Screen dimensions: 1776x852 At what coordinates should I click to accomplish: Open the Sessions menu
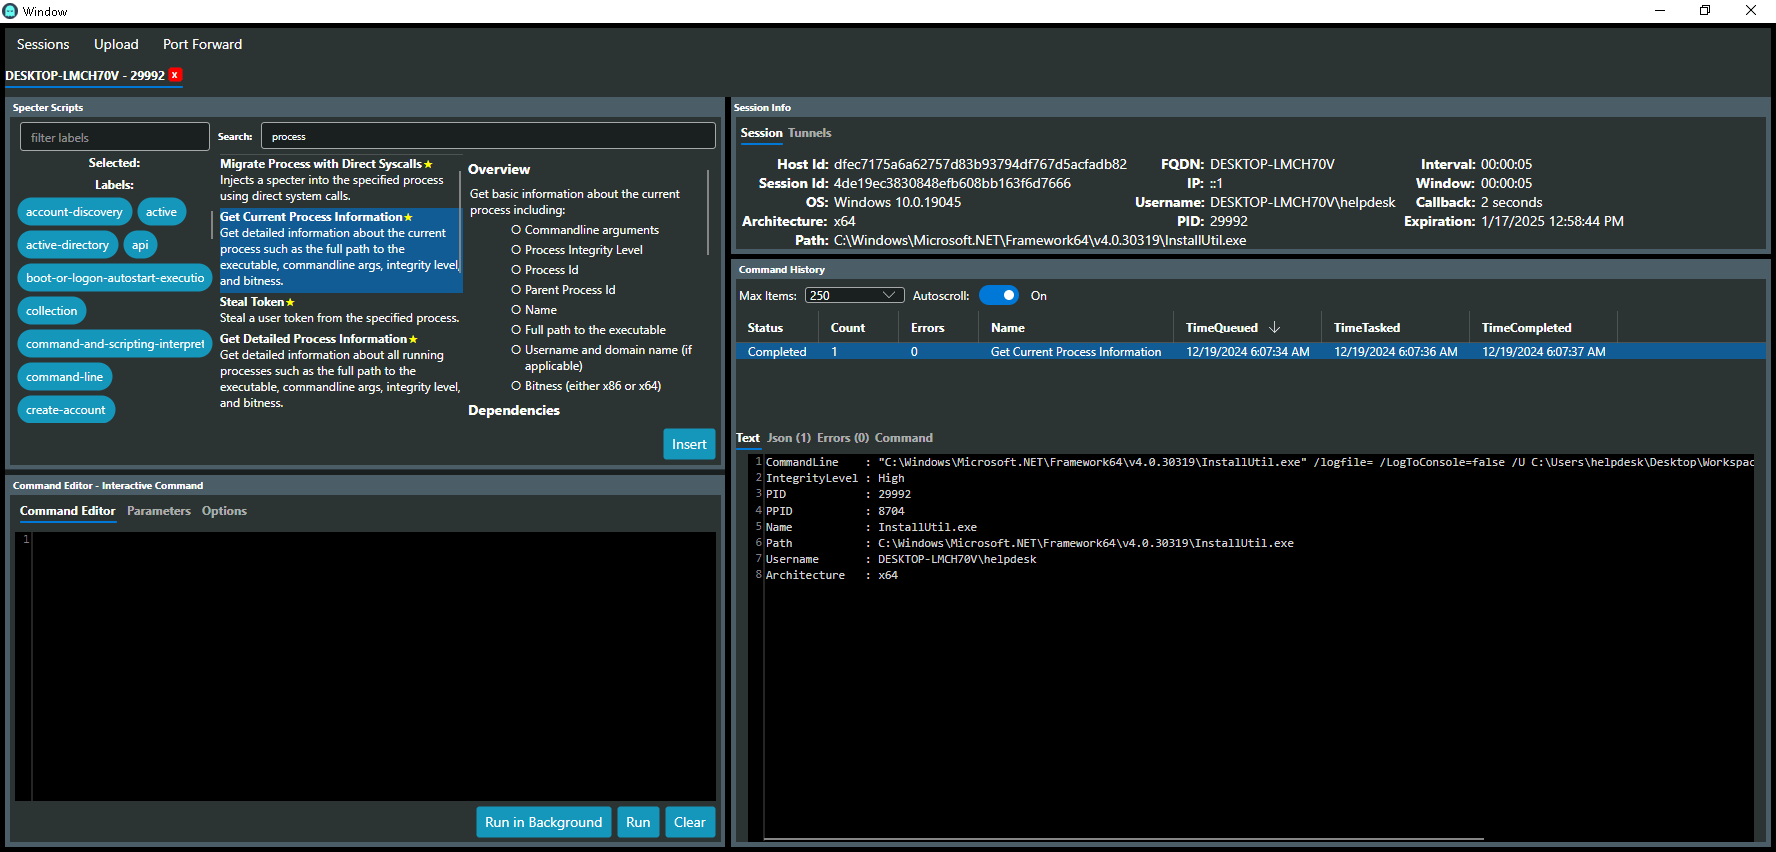click(43, 44)
